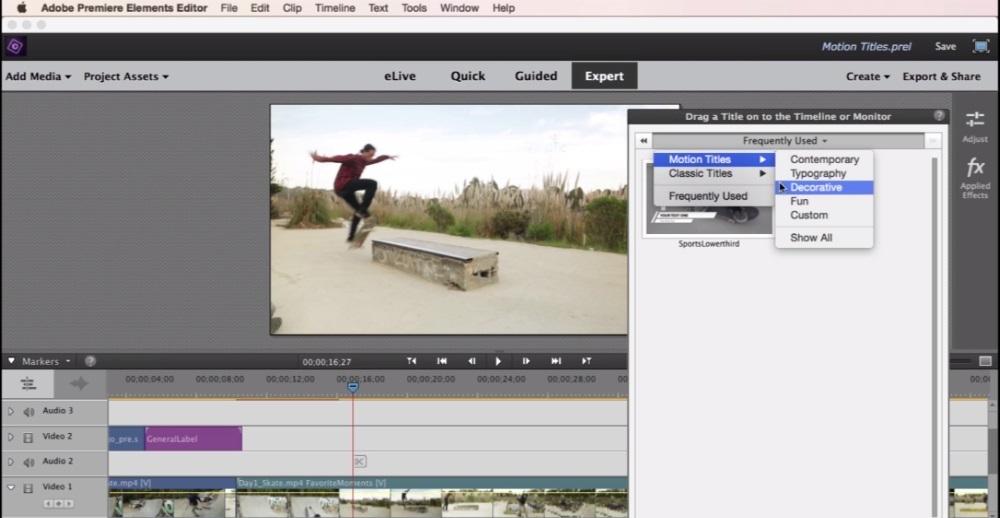The width and height of the screenshot is (1000, 518).
Task: Click Export & Share
Action: click(941, 77)
